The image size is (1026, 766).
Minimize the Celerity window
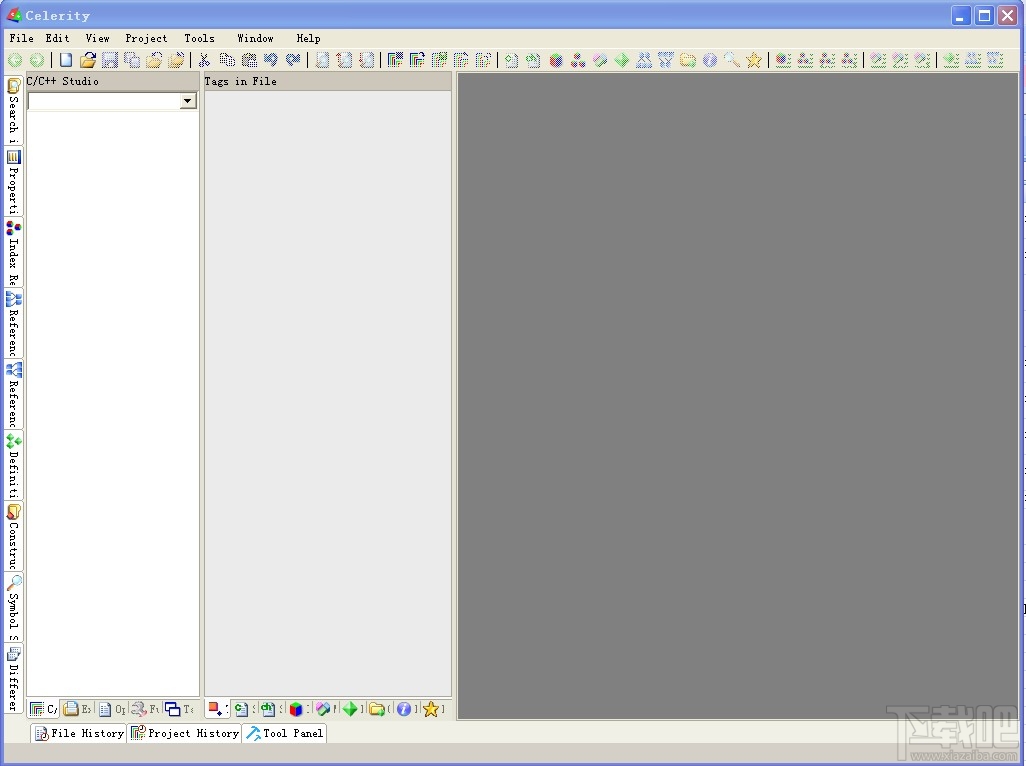pyautogui.click(x=961, y=16)
